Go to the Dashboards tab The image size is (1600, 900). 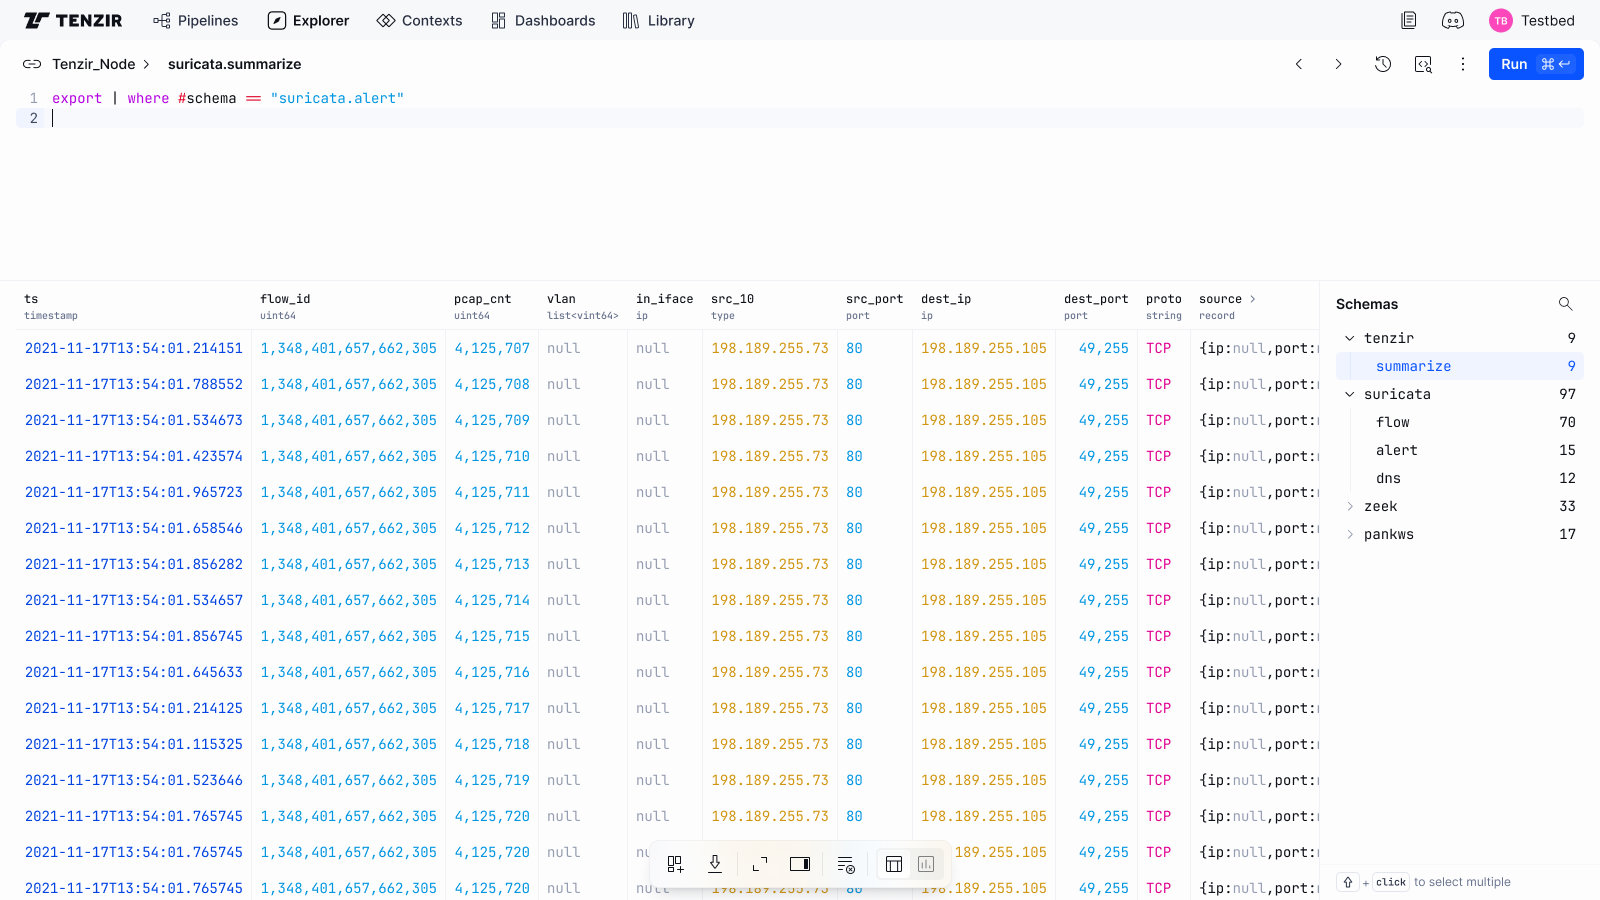pyautogui.click(x=543, y=20)
